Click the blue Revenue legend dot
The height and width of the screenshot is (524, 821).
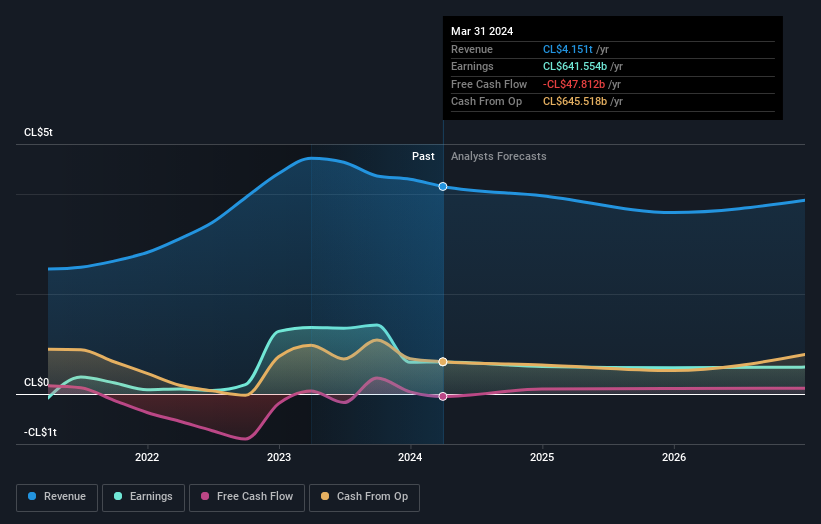tap(32, 496)
